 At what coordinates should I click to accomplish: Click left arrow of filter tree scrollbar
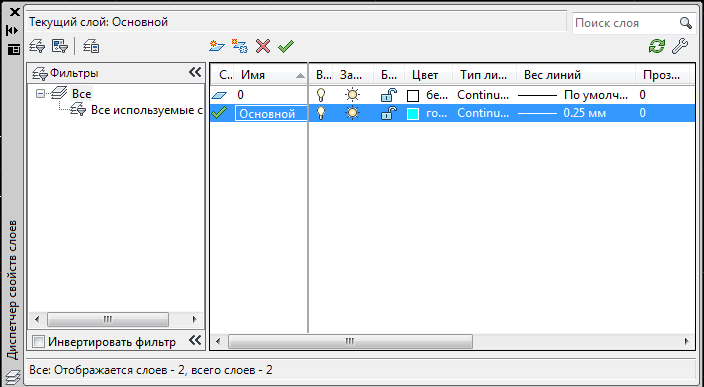tap(37, 320)
